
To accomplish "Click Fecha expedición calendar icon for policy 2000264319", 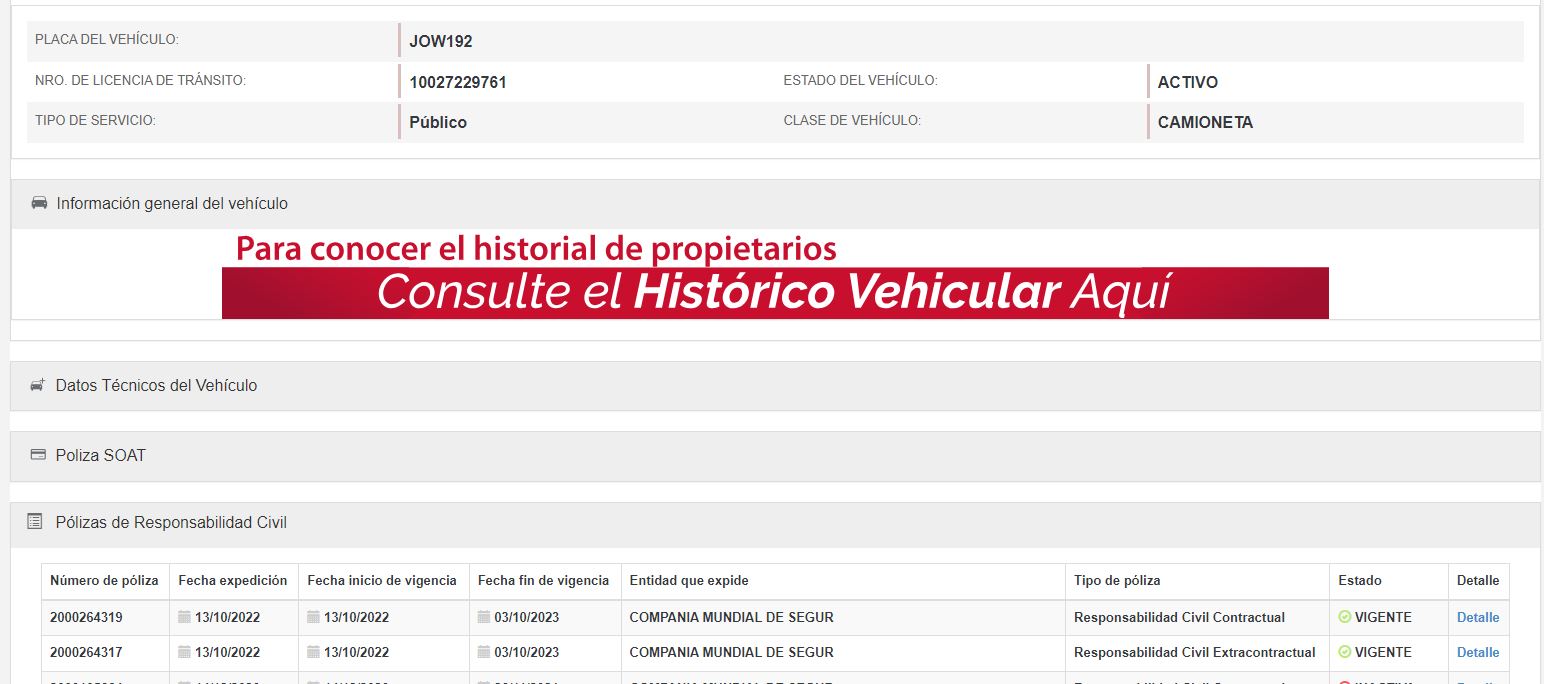I will (x=184, y=617).
